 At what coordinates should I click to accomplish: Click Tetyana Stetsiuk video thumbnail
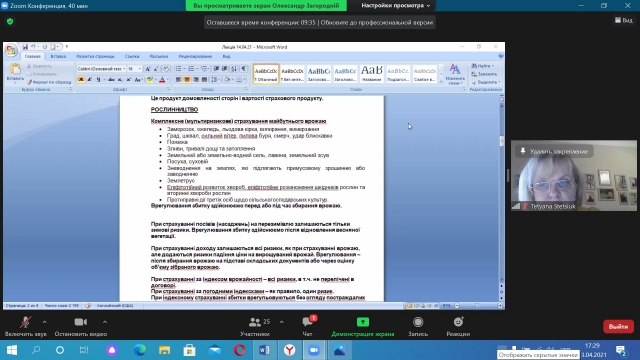(574, 176)
